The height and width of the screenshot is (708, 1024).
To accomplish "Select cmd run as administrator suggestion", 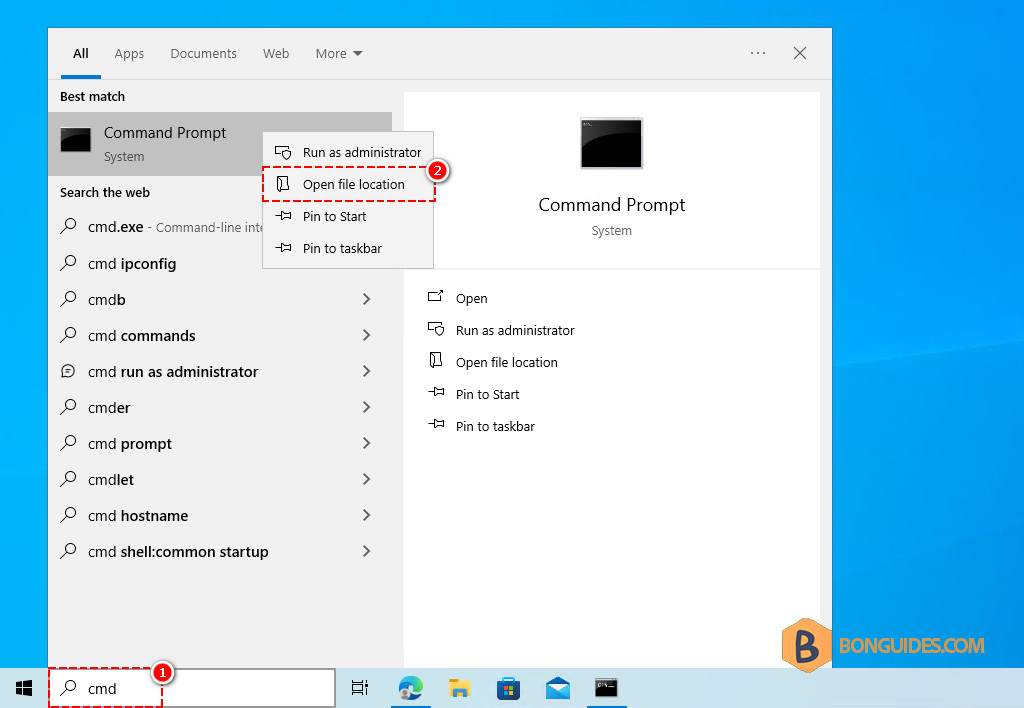I will 219,372.
